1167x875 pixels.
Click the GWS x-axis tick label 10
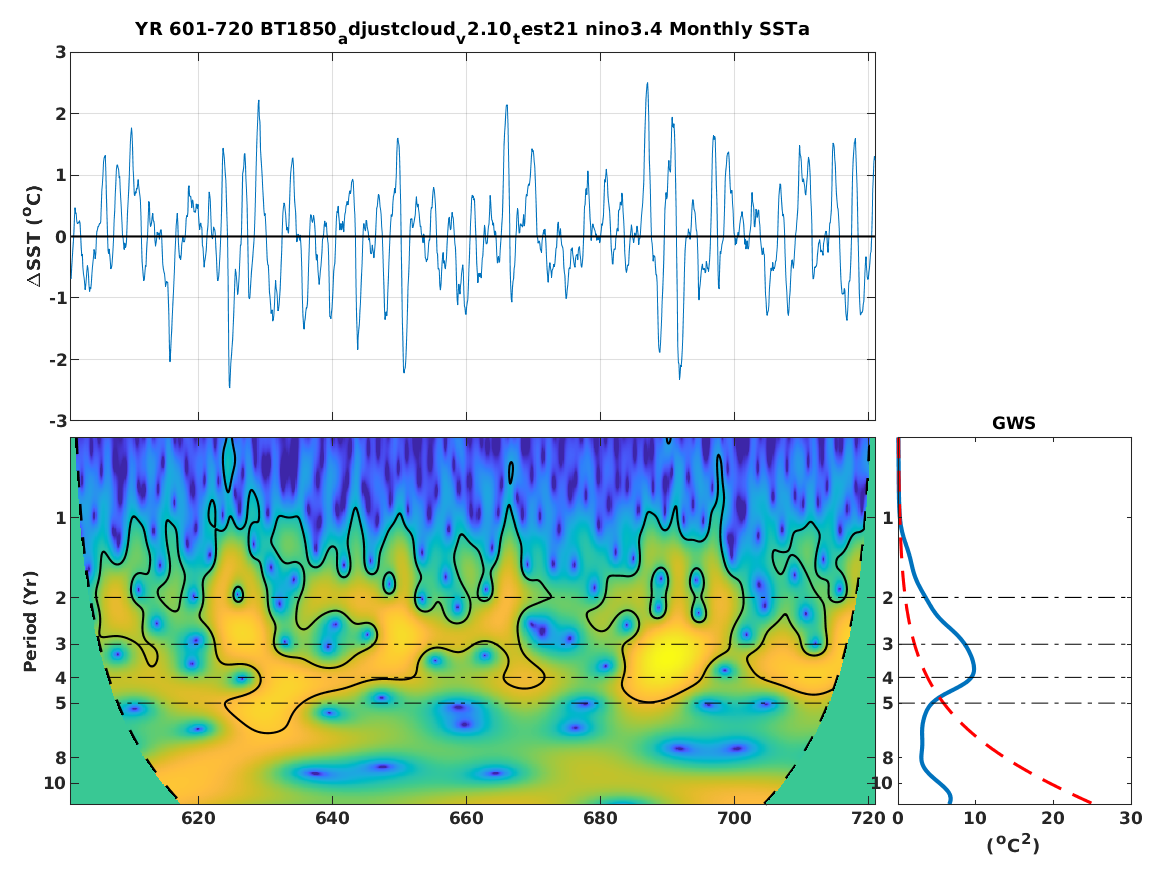point(975,818)
